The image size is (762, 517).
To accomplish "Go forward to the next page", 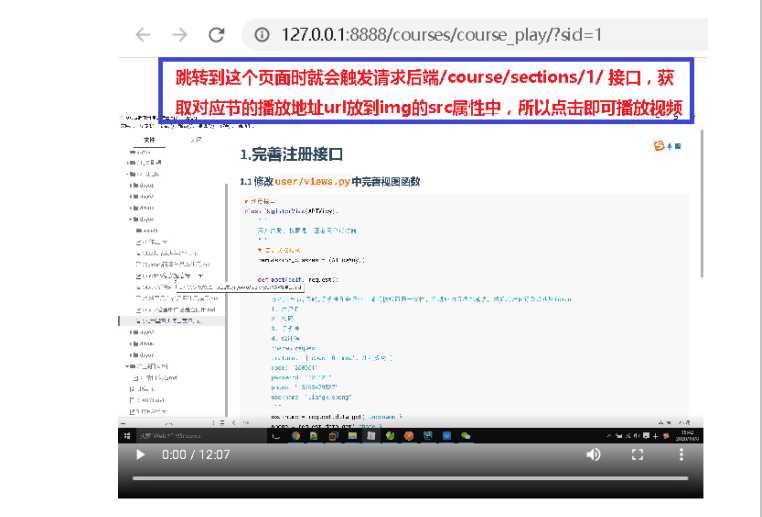I will (179, 34).
